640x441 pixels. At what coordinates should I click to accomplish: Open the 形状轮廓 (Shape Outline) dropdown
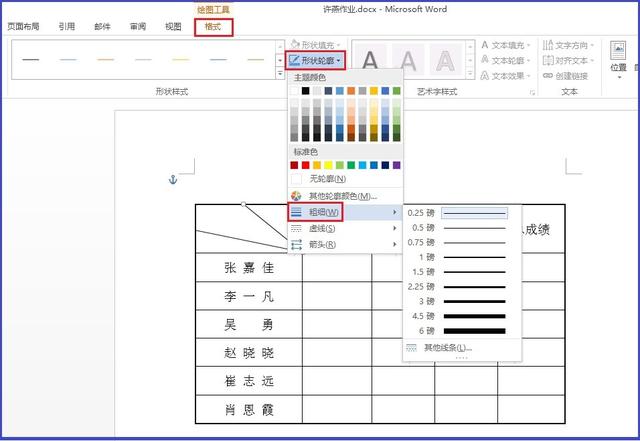click(x=318, y=61)
